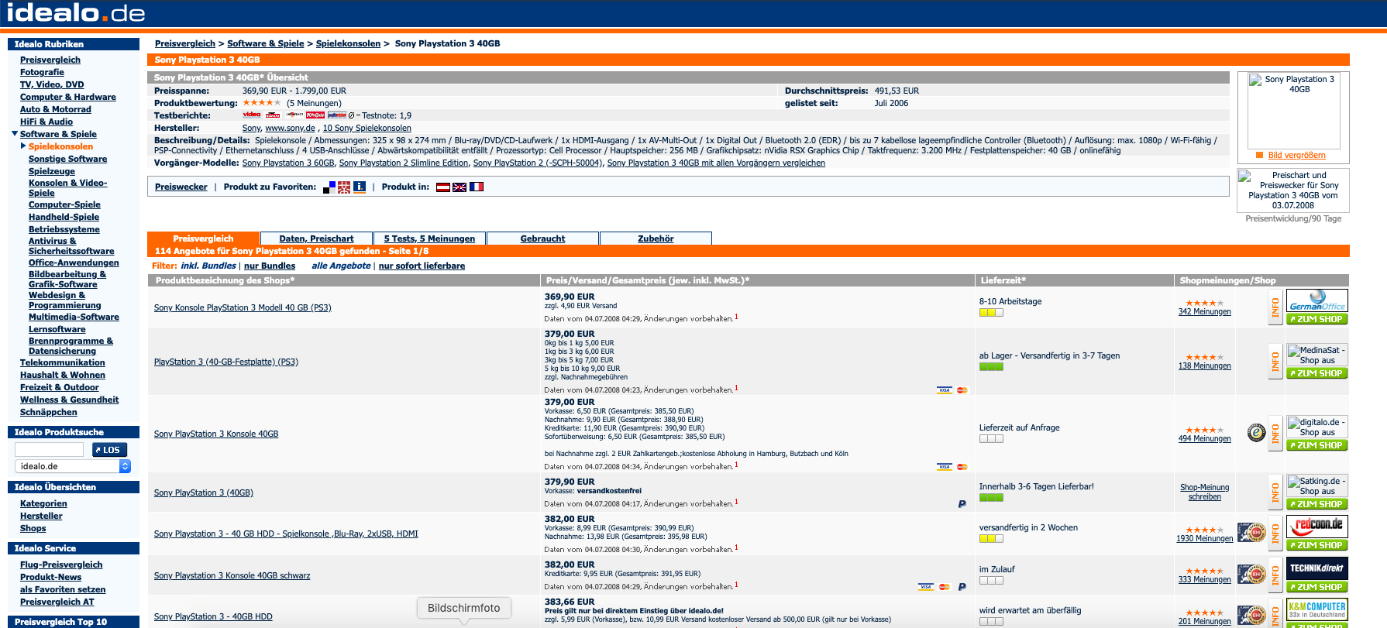The image size is (1387, 628).
Task: Open Sony Playstation 3 Konsole 40GB schwarz offer
Action: (232, 575)
